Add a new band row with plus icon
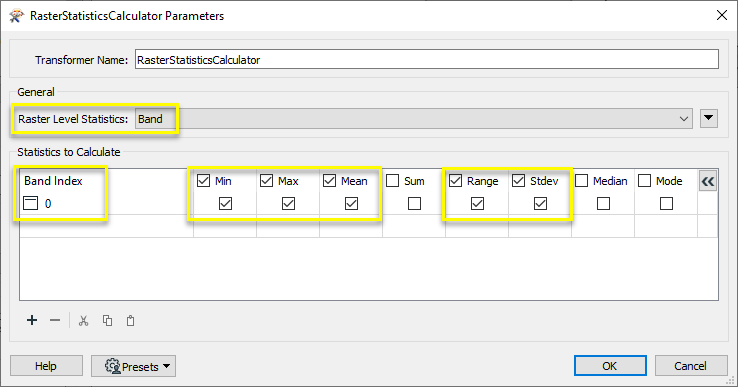 tap(32, 321)
